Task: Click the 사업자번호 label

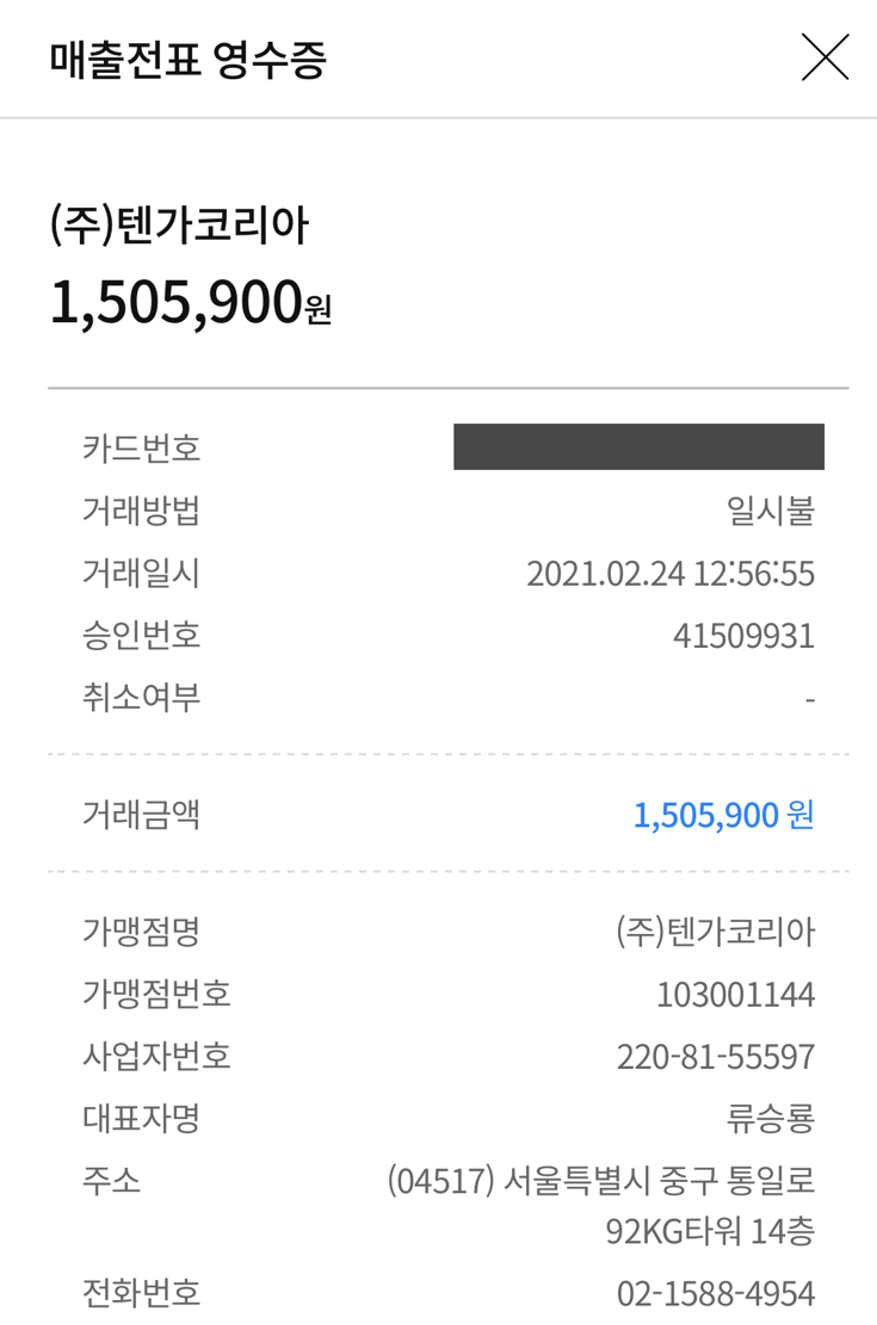Action: coord(156,1056)
